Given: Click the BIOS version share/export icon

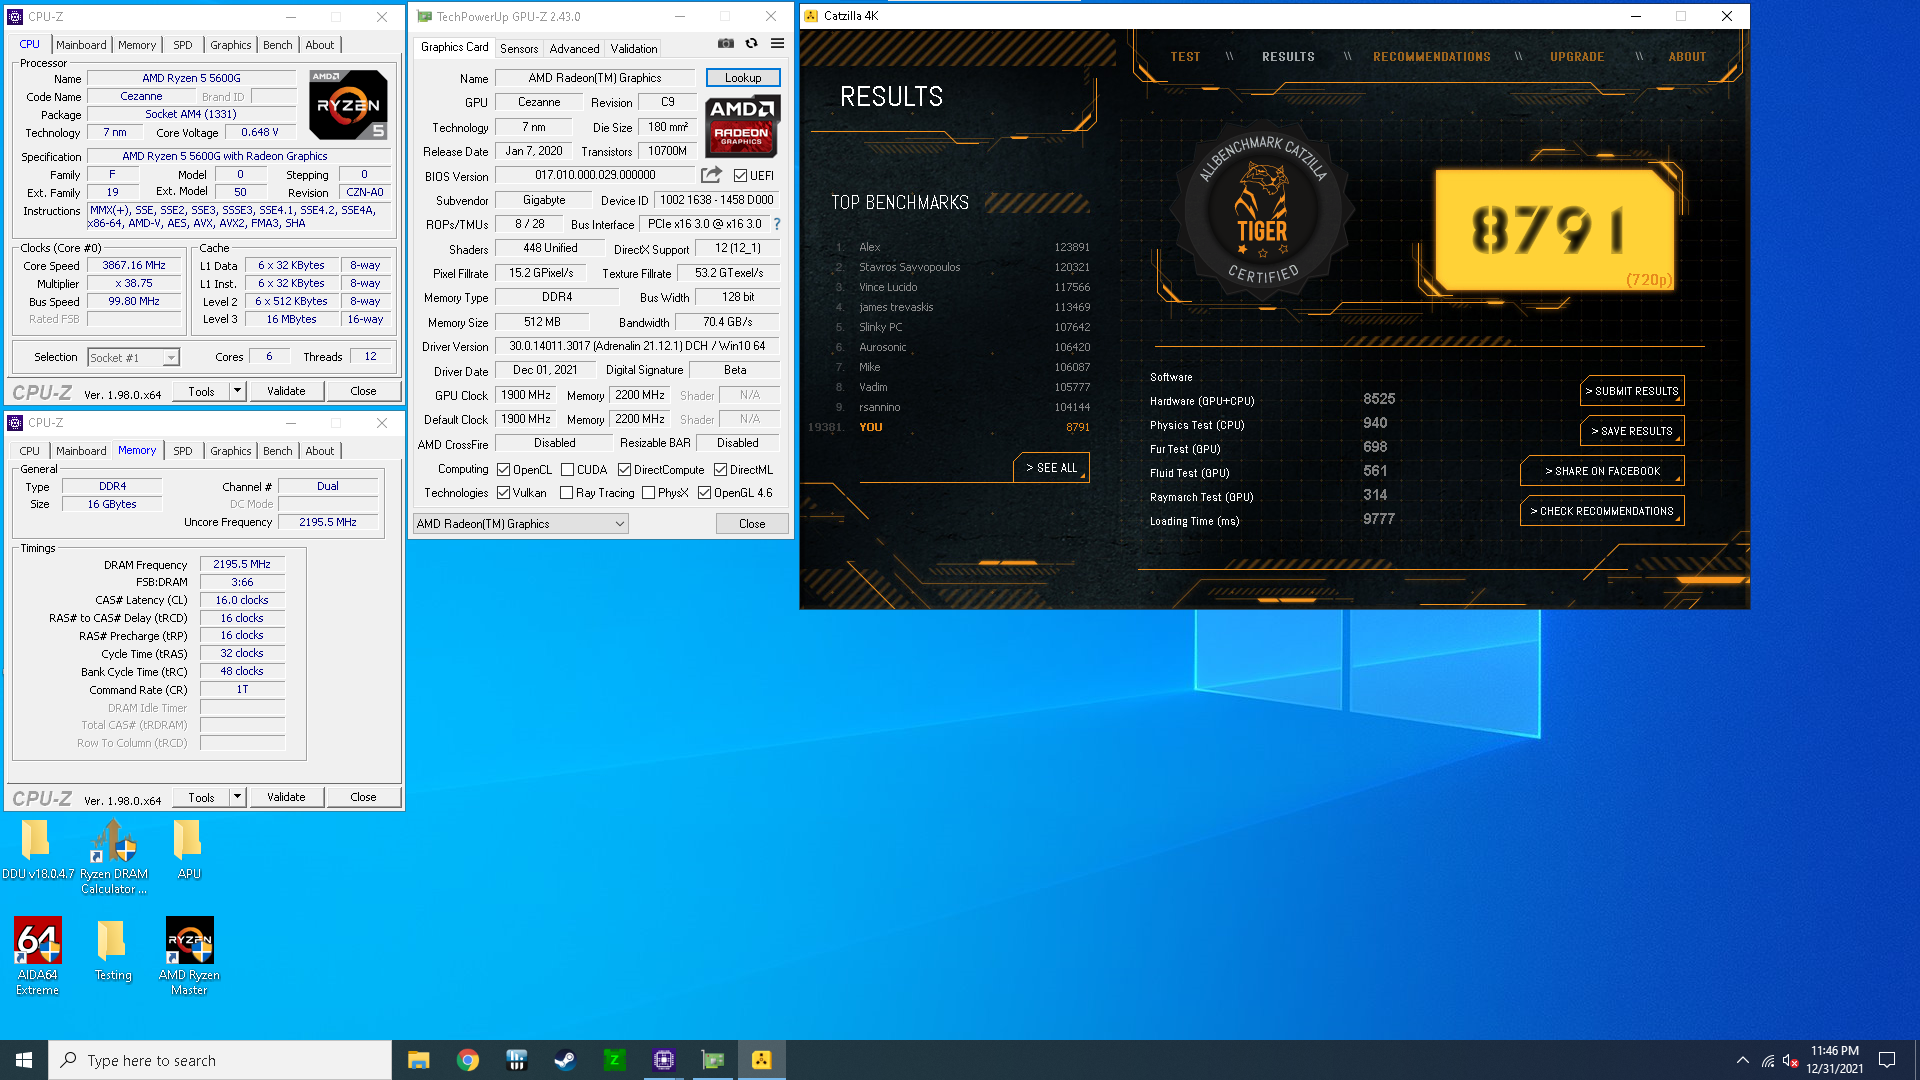Looking at the screenshot, I should (x=711, y=175).
